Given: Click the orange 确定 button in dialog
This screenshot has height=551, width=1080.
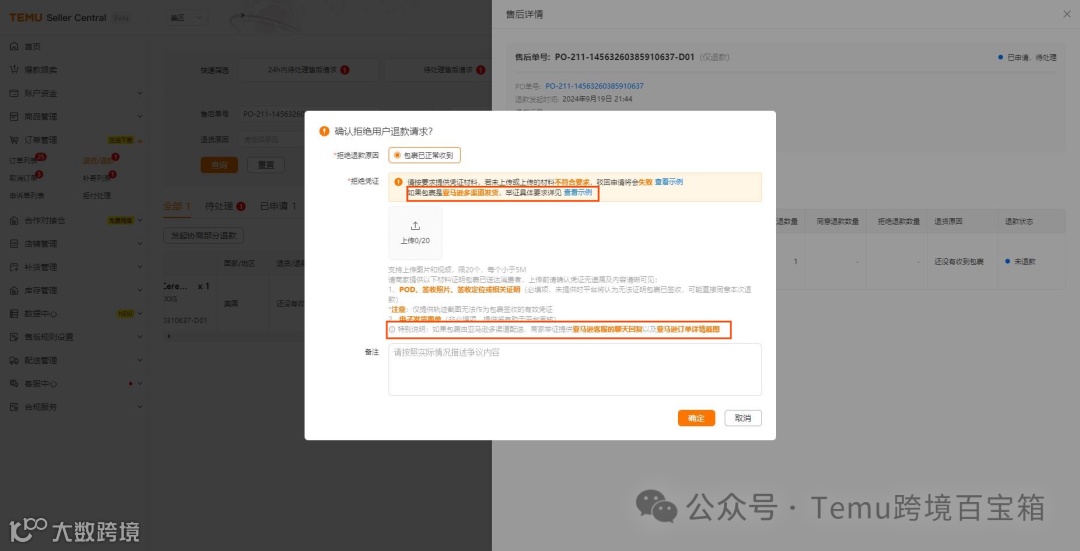Looking at the screenshot, I should tap(696, 418).
